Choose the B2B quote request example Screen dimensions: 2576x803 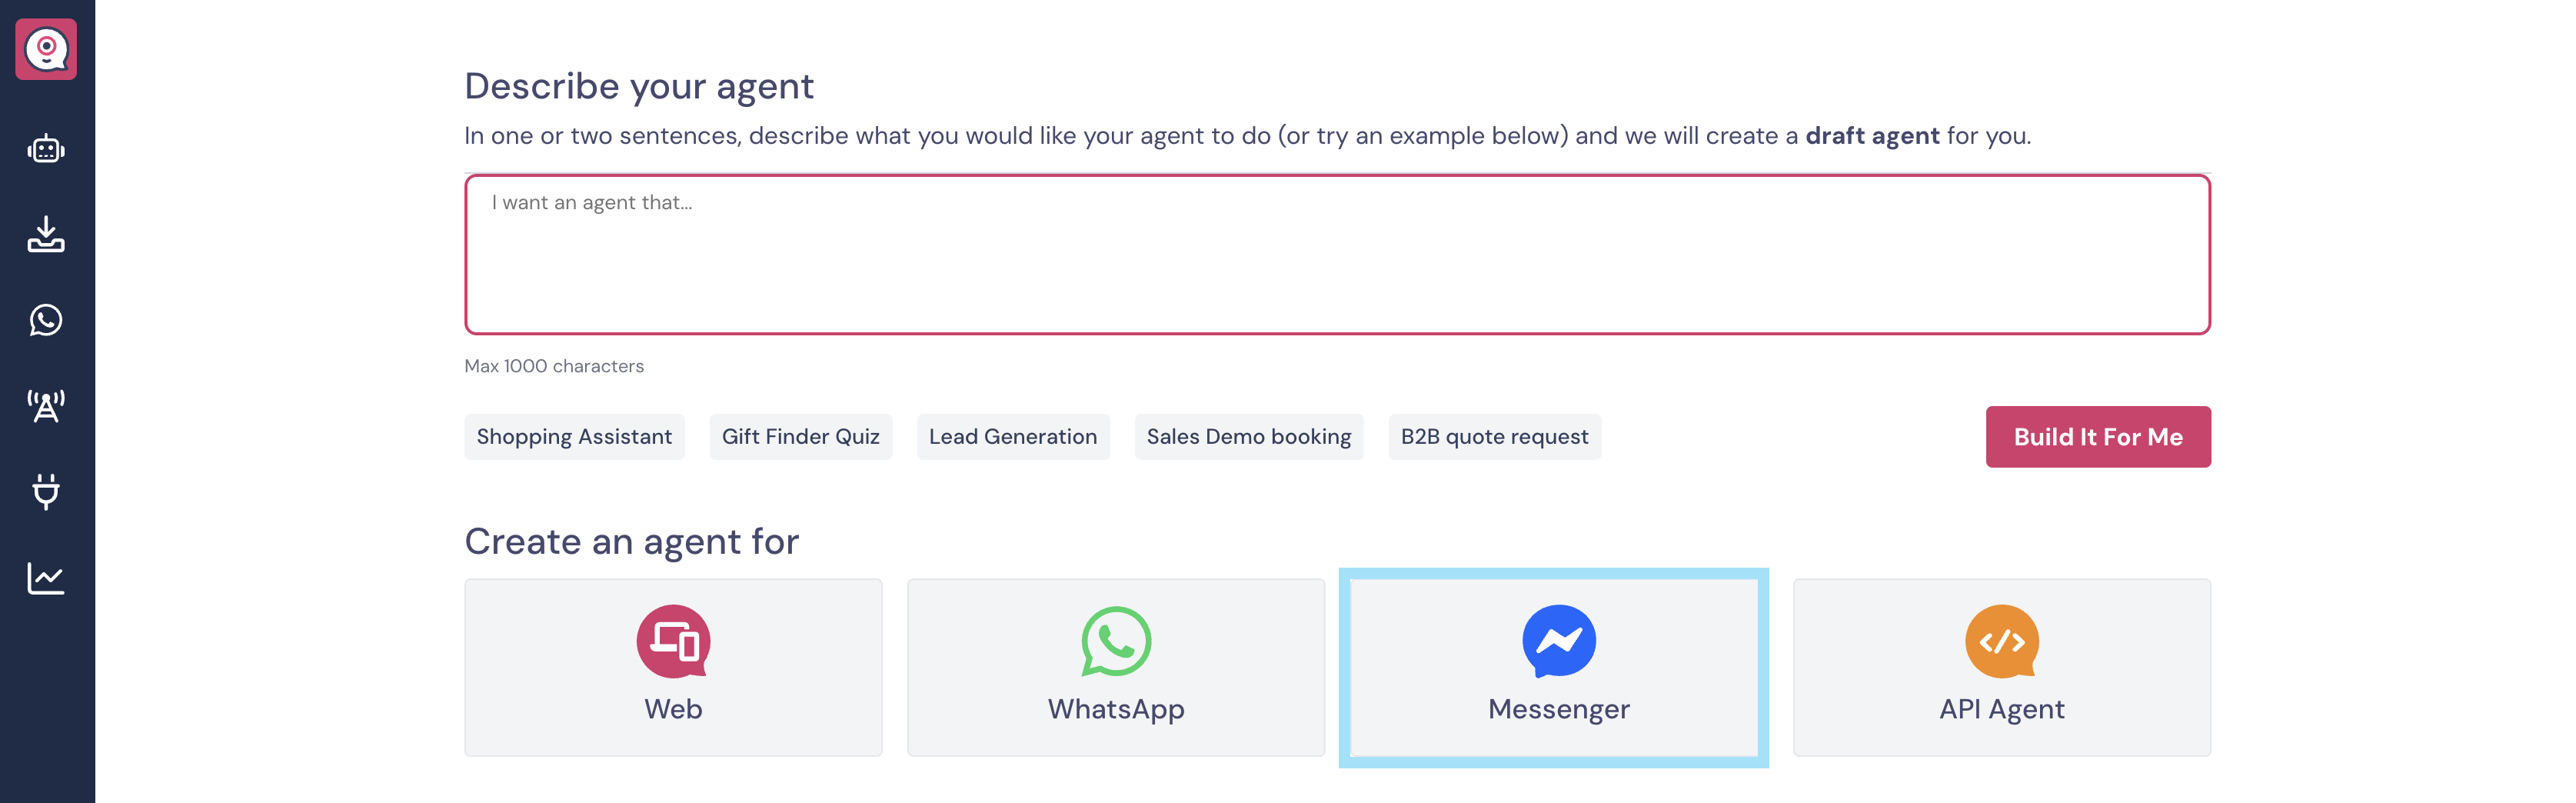coord(1494,437)
